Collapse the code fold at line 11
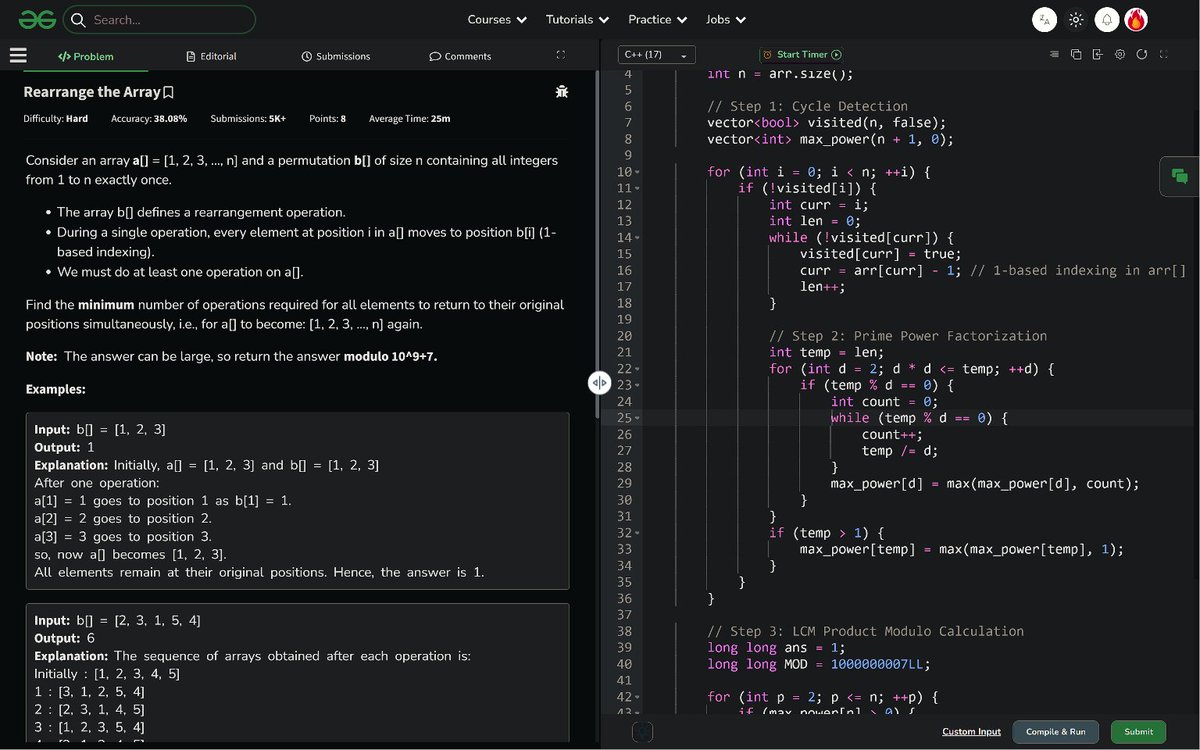Screen dimensions: 1200x750 [637, 189]
